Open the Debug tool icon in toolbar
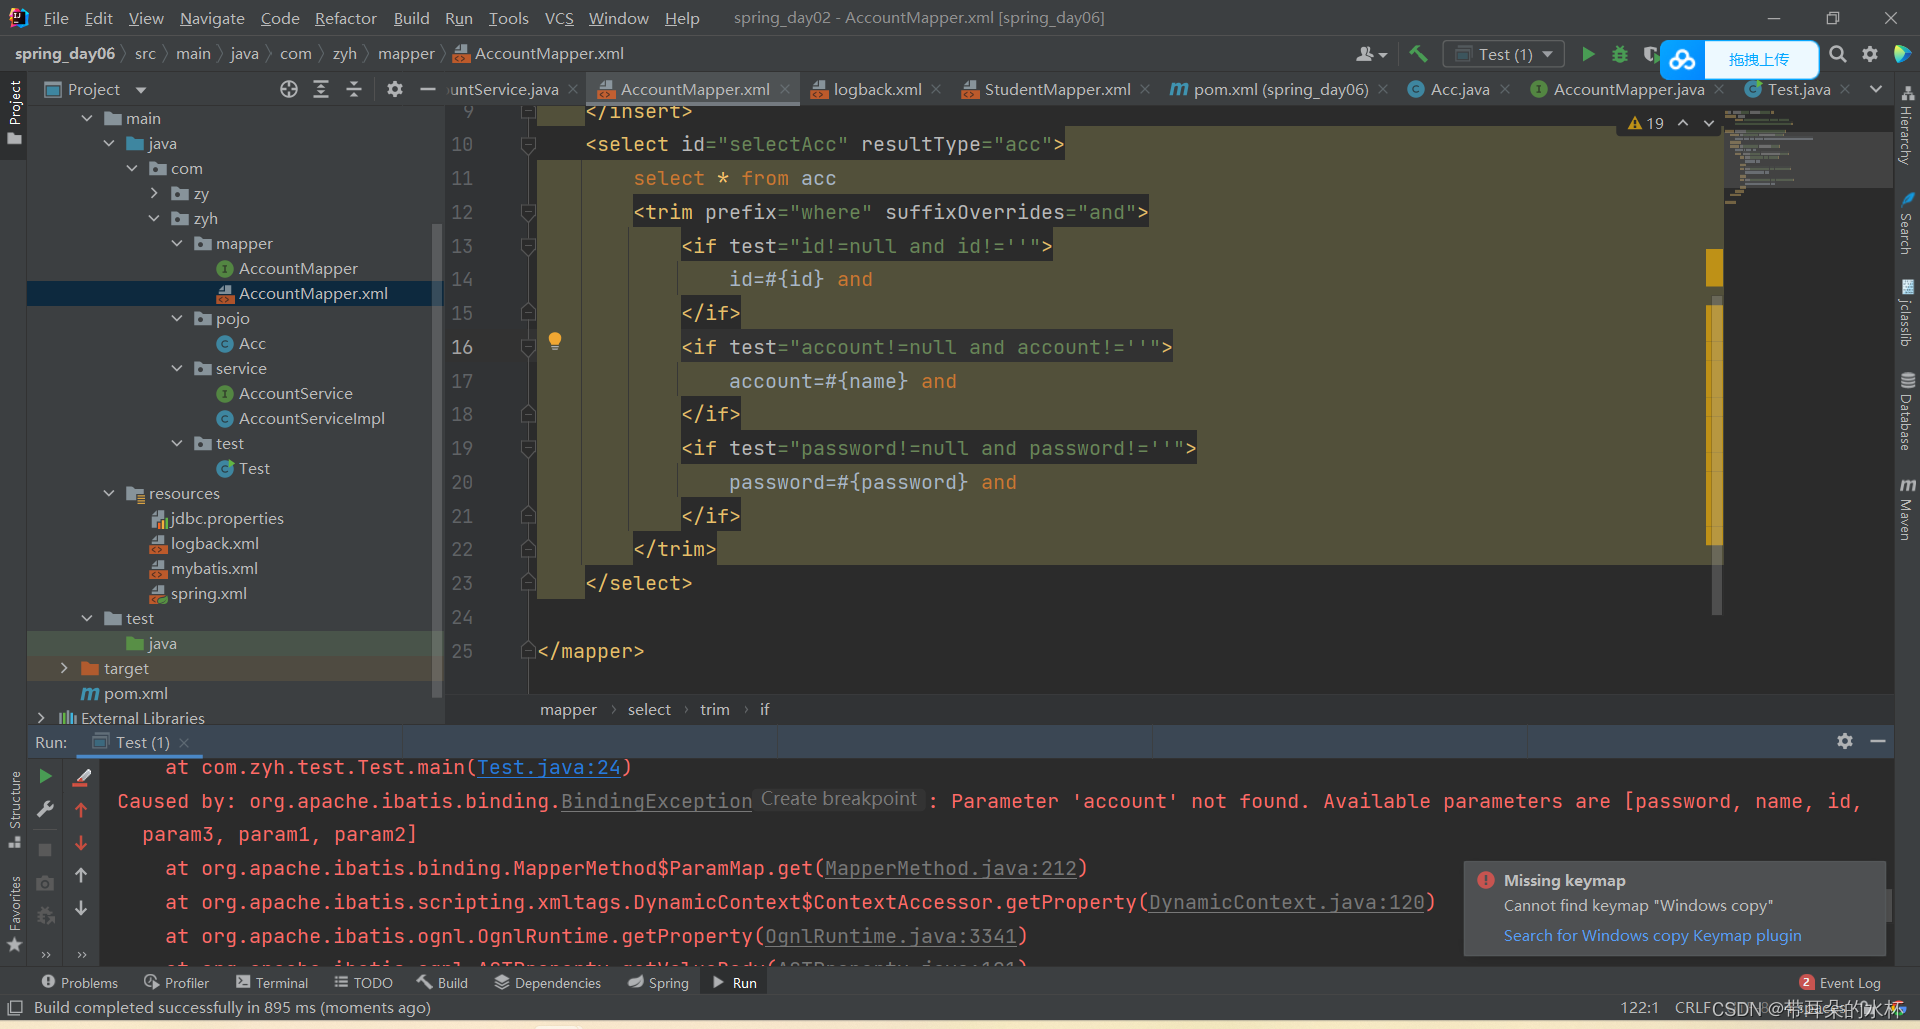 click(1620, 54)
